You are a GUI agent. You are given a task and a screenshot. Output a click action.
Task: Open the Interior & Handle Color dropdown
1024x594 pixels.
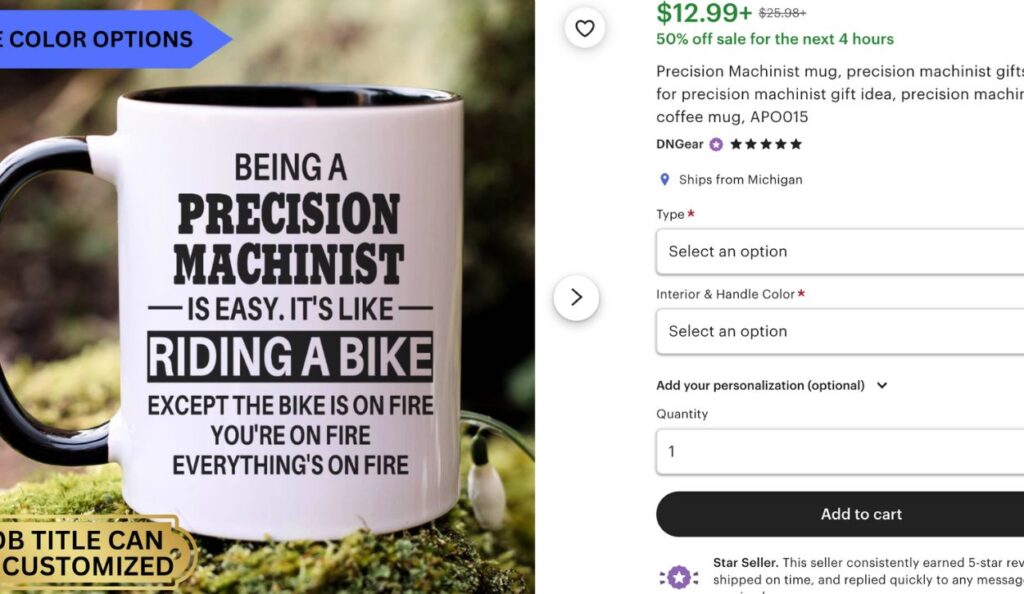point(840,331)
